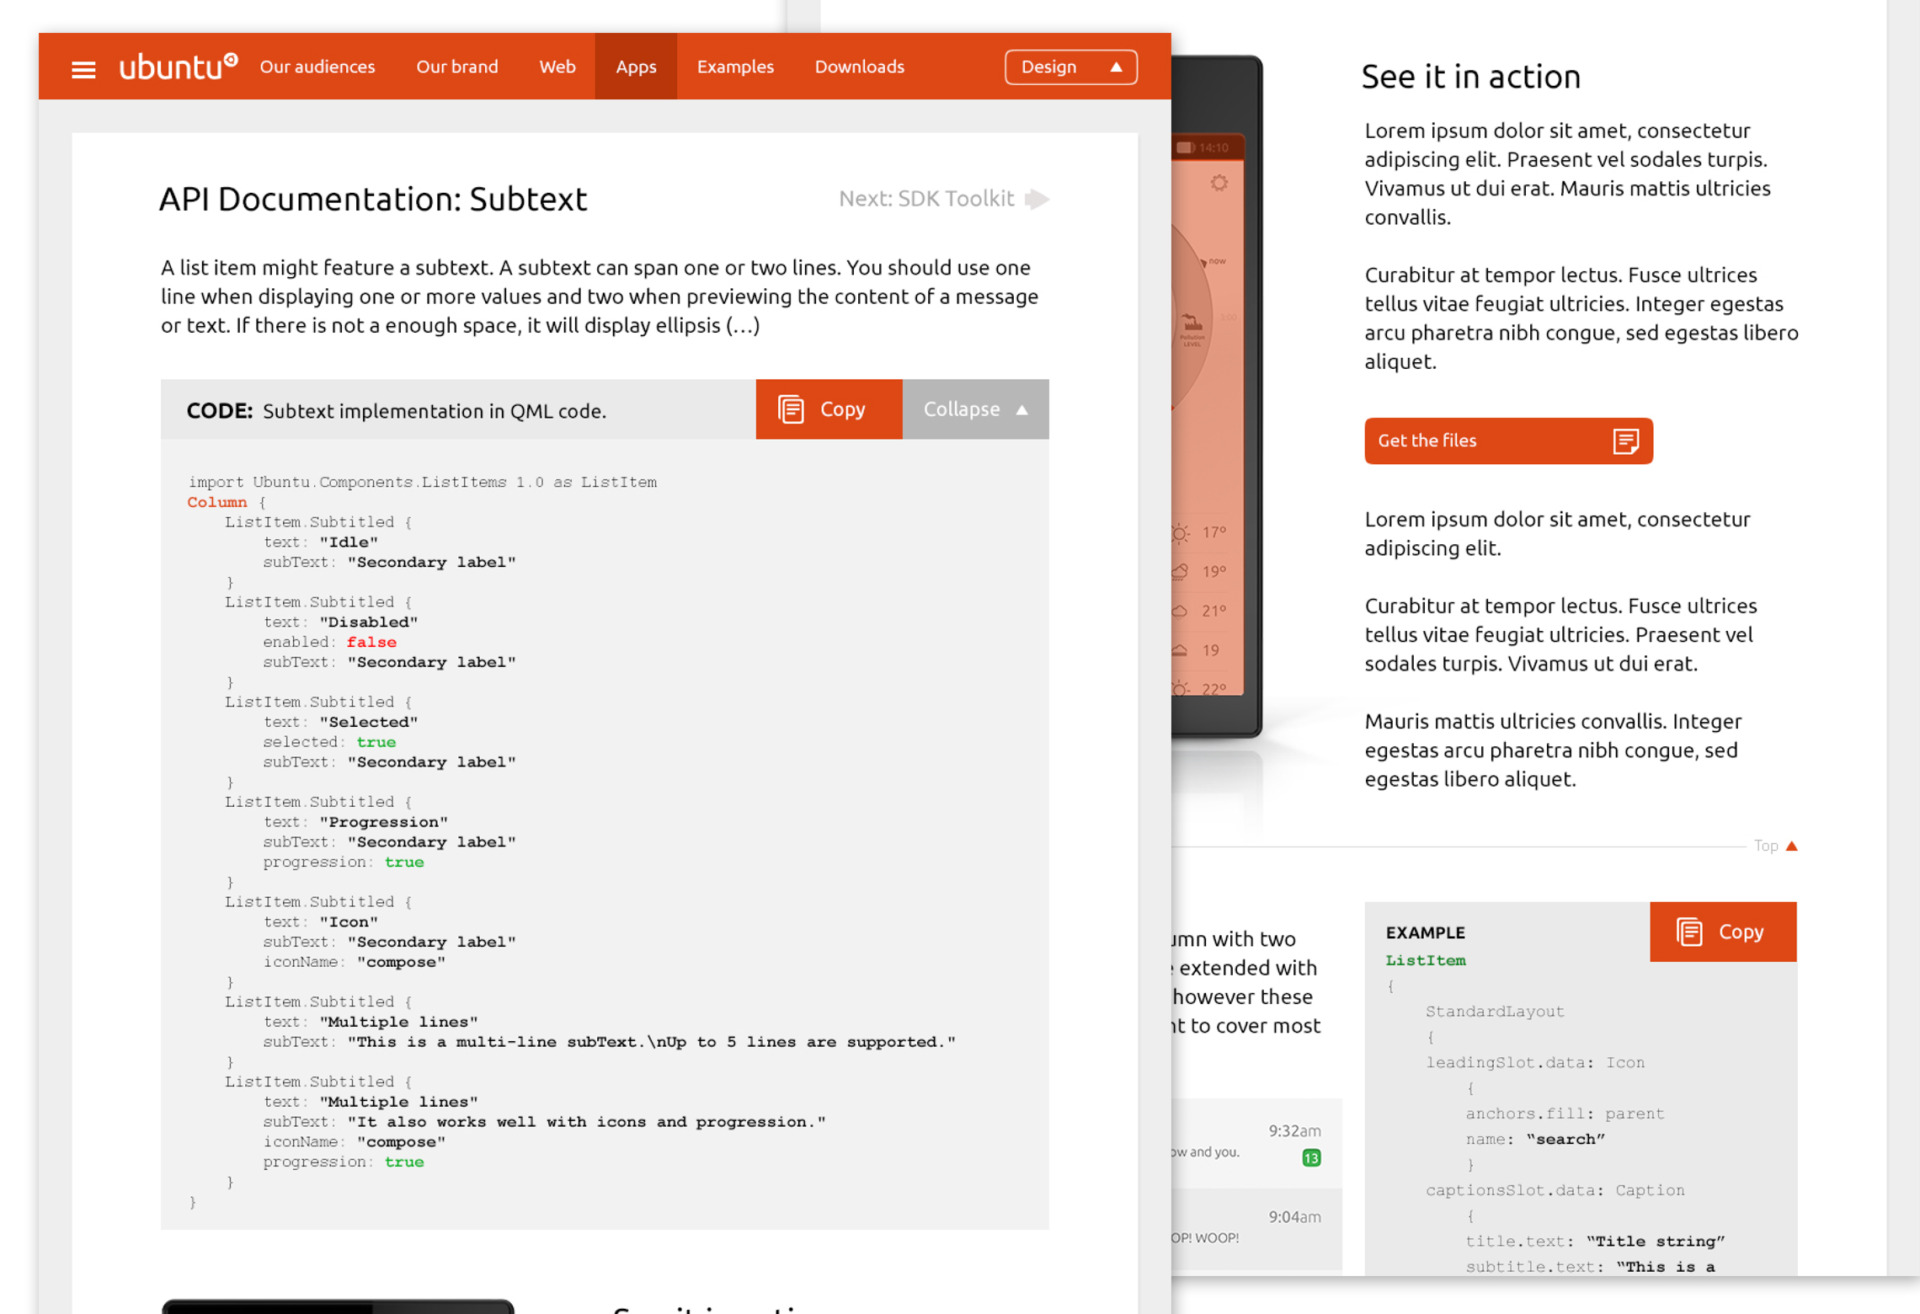Screen dimensions: 1920x1314
Task: Open Our audiences nav item
Action: point(317,67)
